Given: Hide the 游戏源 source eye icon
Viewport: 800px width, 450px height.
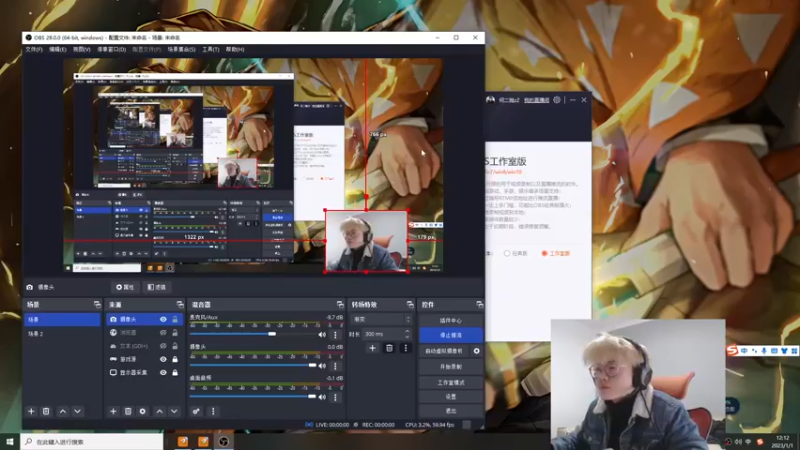Looking at the screenshot, I should point(163,359).
